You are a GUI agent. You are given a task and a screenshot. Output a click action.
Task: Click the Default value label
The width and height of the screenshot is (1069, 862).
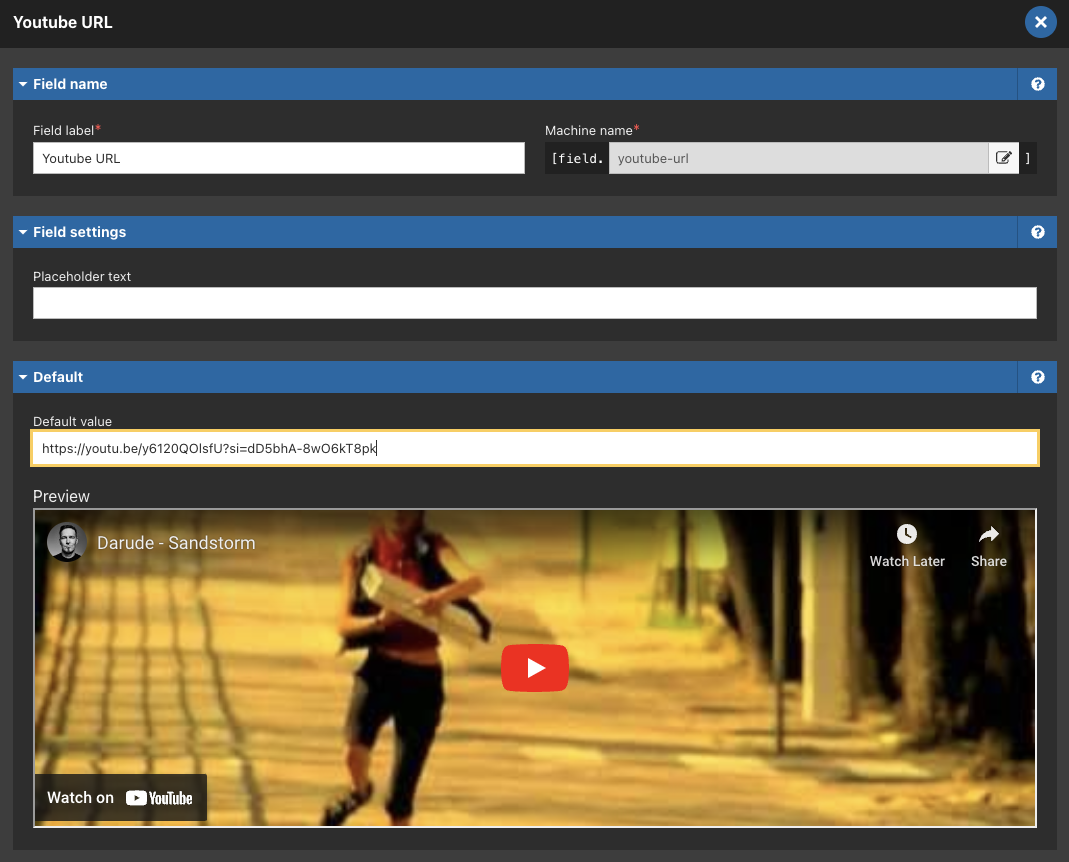tap(72, 421)
